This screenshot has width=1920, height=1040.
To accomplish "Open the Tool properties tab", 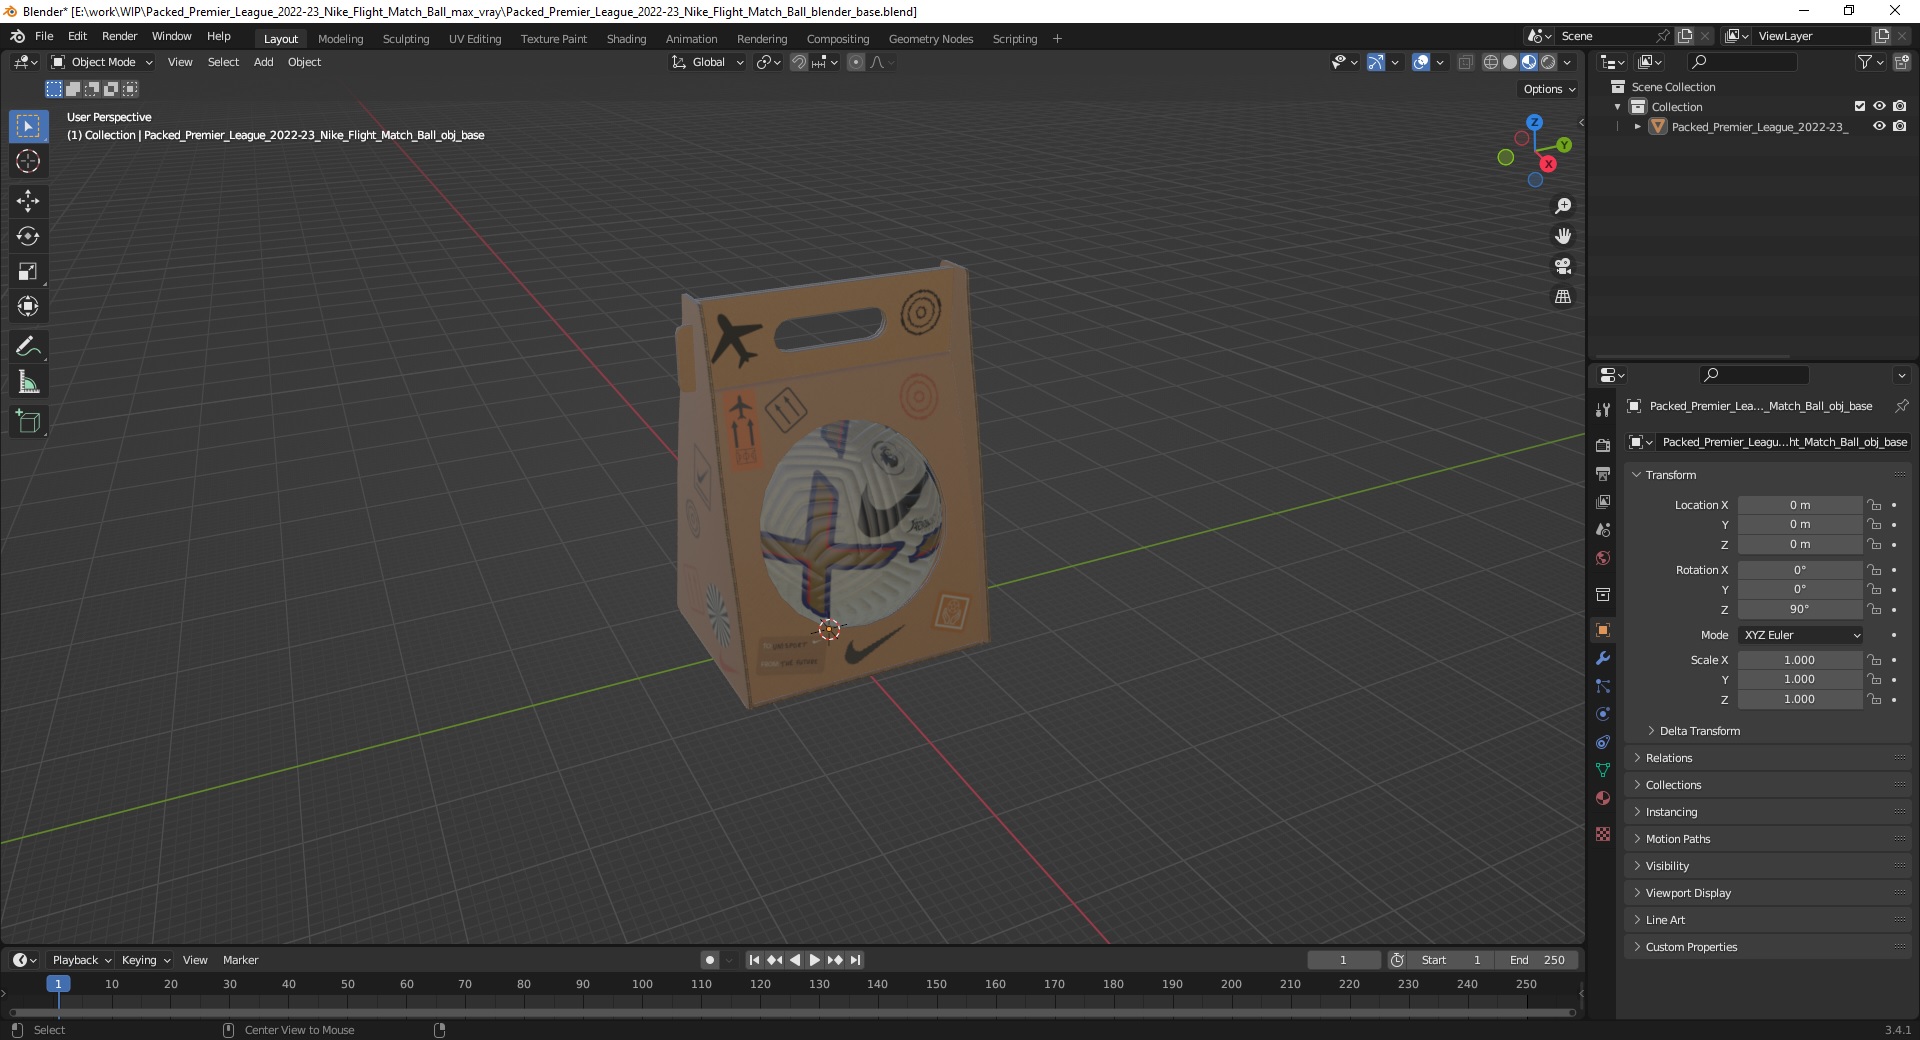I will [1603, 410].
